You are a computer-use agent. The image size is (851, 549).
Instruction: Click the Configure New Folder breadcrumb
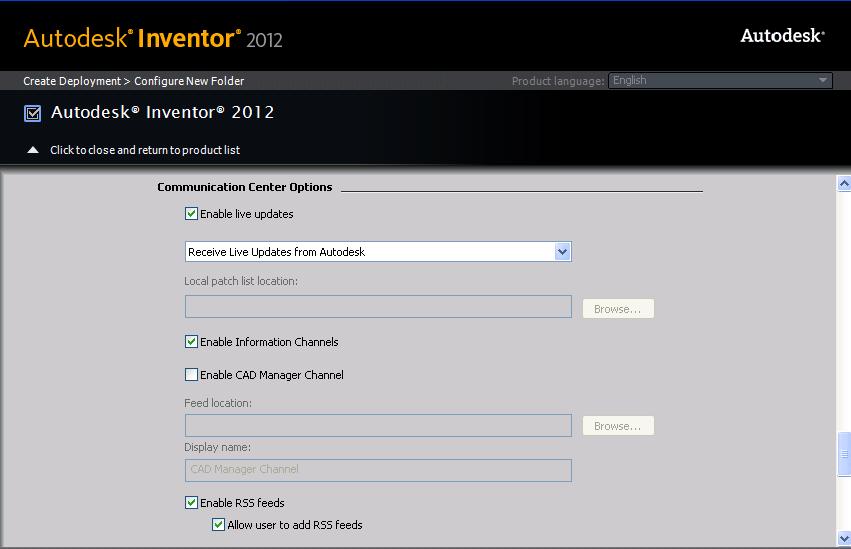189,81
